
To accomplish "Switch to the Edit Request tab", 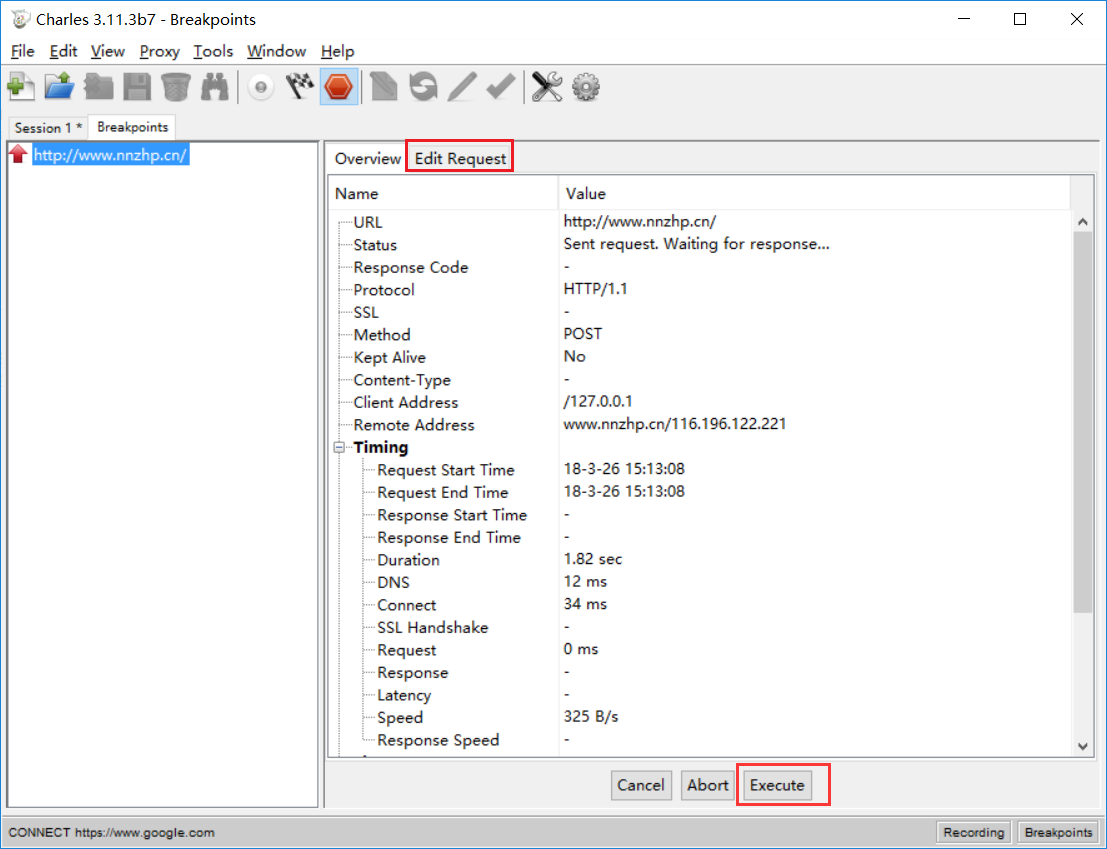I will pyautogui.click(x=460, y=158).
